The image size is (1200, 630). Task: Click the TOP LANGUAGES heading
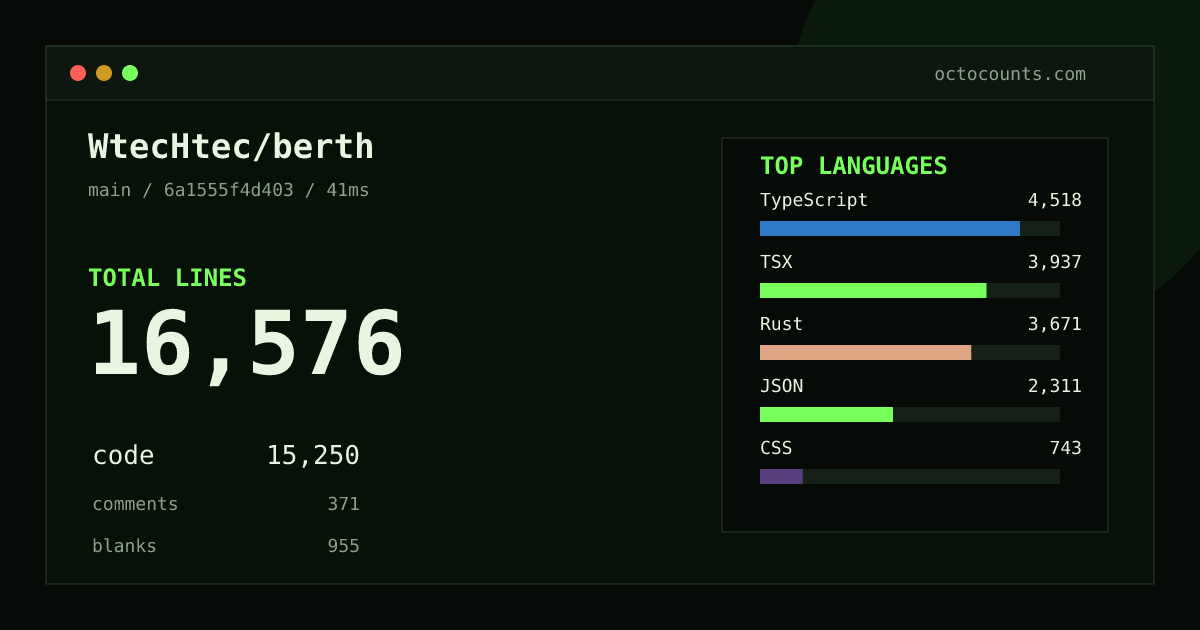tap(853, 166)
